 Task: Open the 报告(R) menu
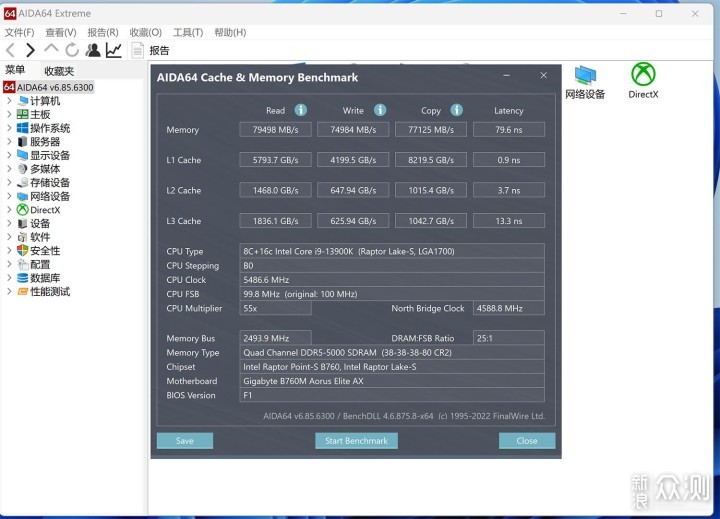tap(103, 32)
